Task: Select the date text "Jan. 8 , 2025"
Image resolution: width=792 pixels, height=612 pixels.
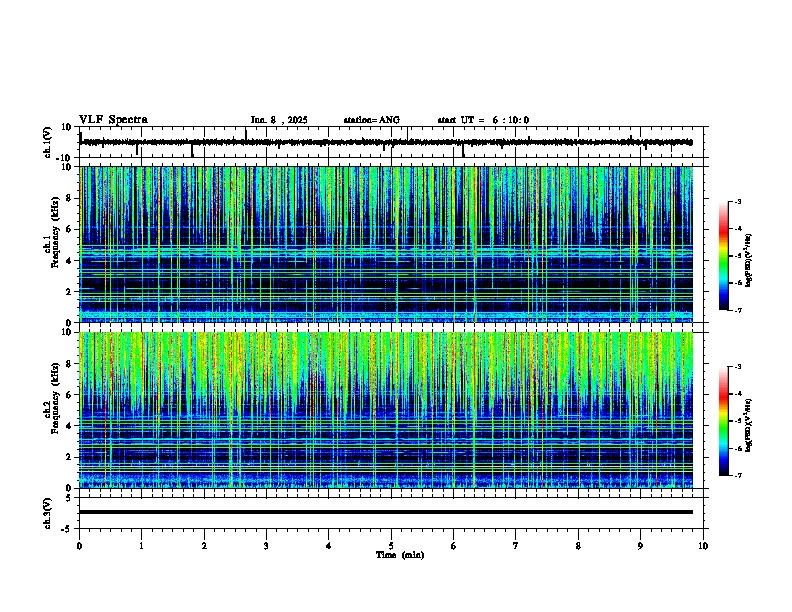Action: pyautogui.click(x=279, y=120)
